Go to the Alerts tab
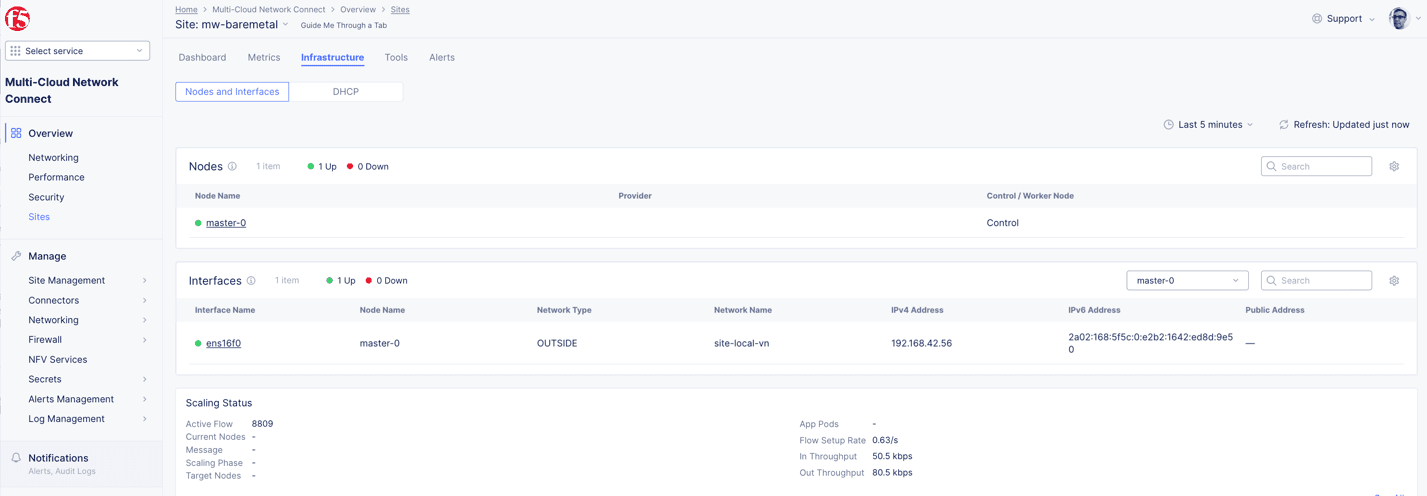 point(442,58)
